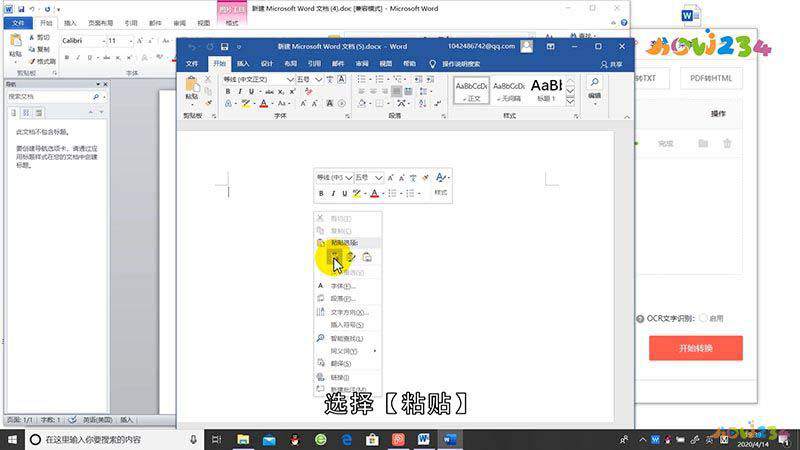Open borders icon in paragraph group
Image resolution: width=800 pixels, height=450 pixels.
click(380, 104)
